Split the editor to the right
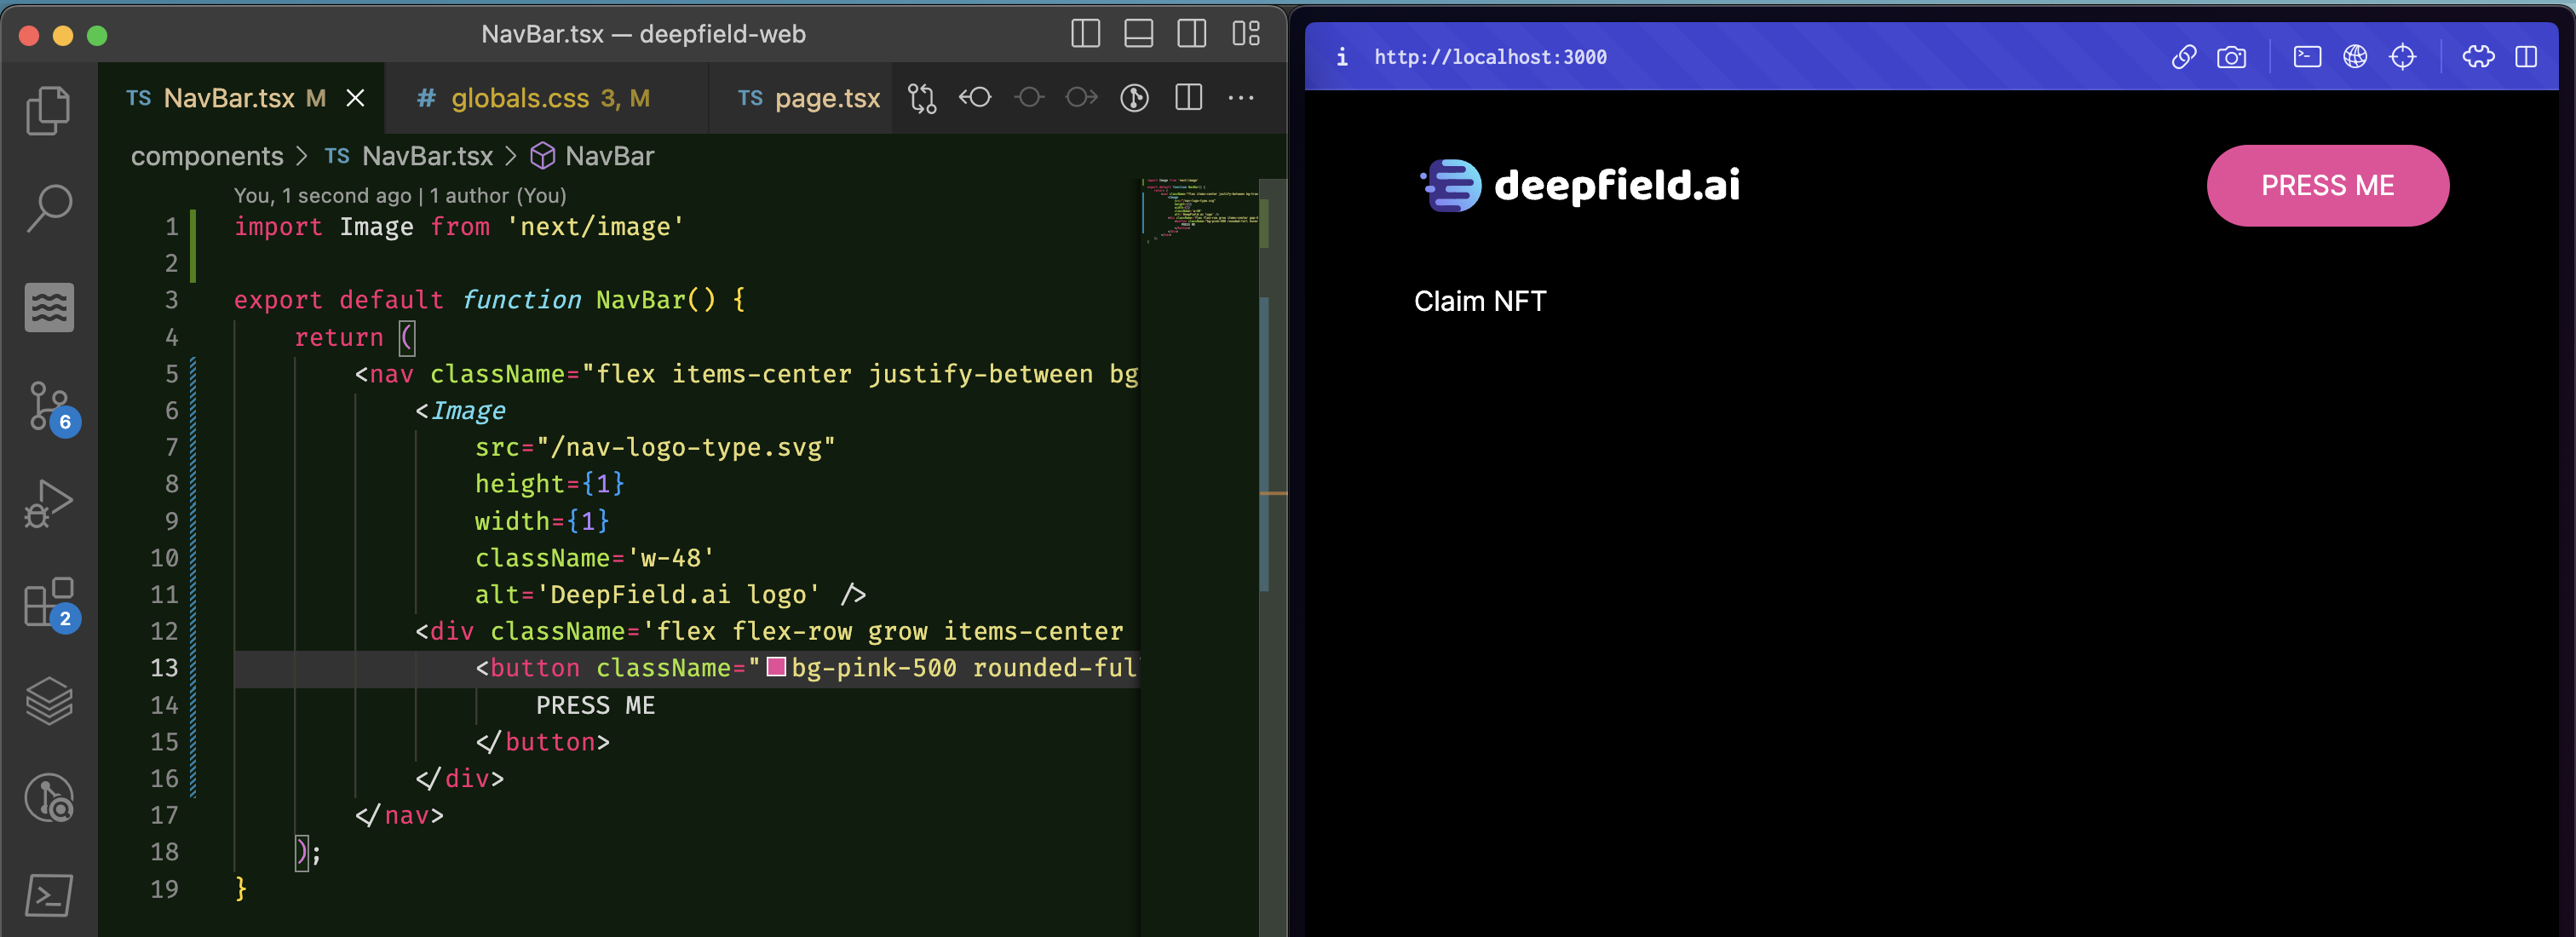The height and width of the screenshot is (937, 2576). (x=1188, y=98)
